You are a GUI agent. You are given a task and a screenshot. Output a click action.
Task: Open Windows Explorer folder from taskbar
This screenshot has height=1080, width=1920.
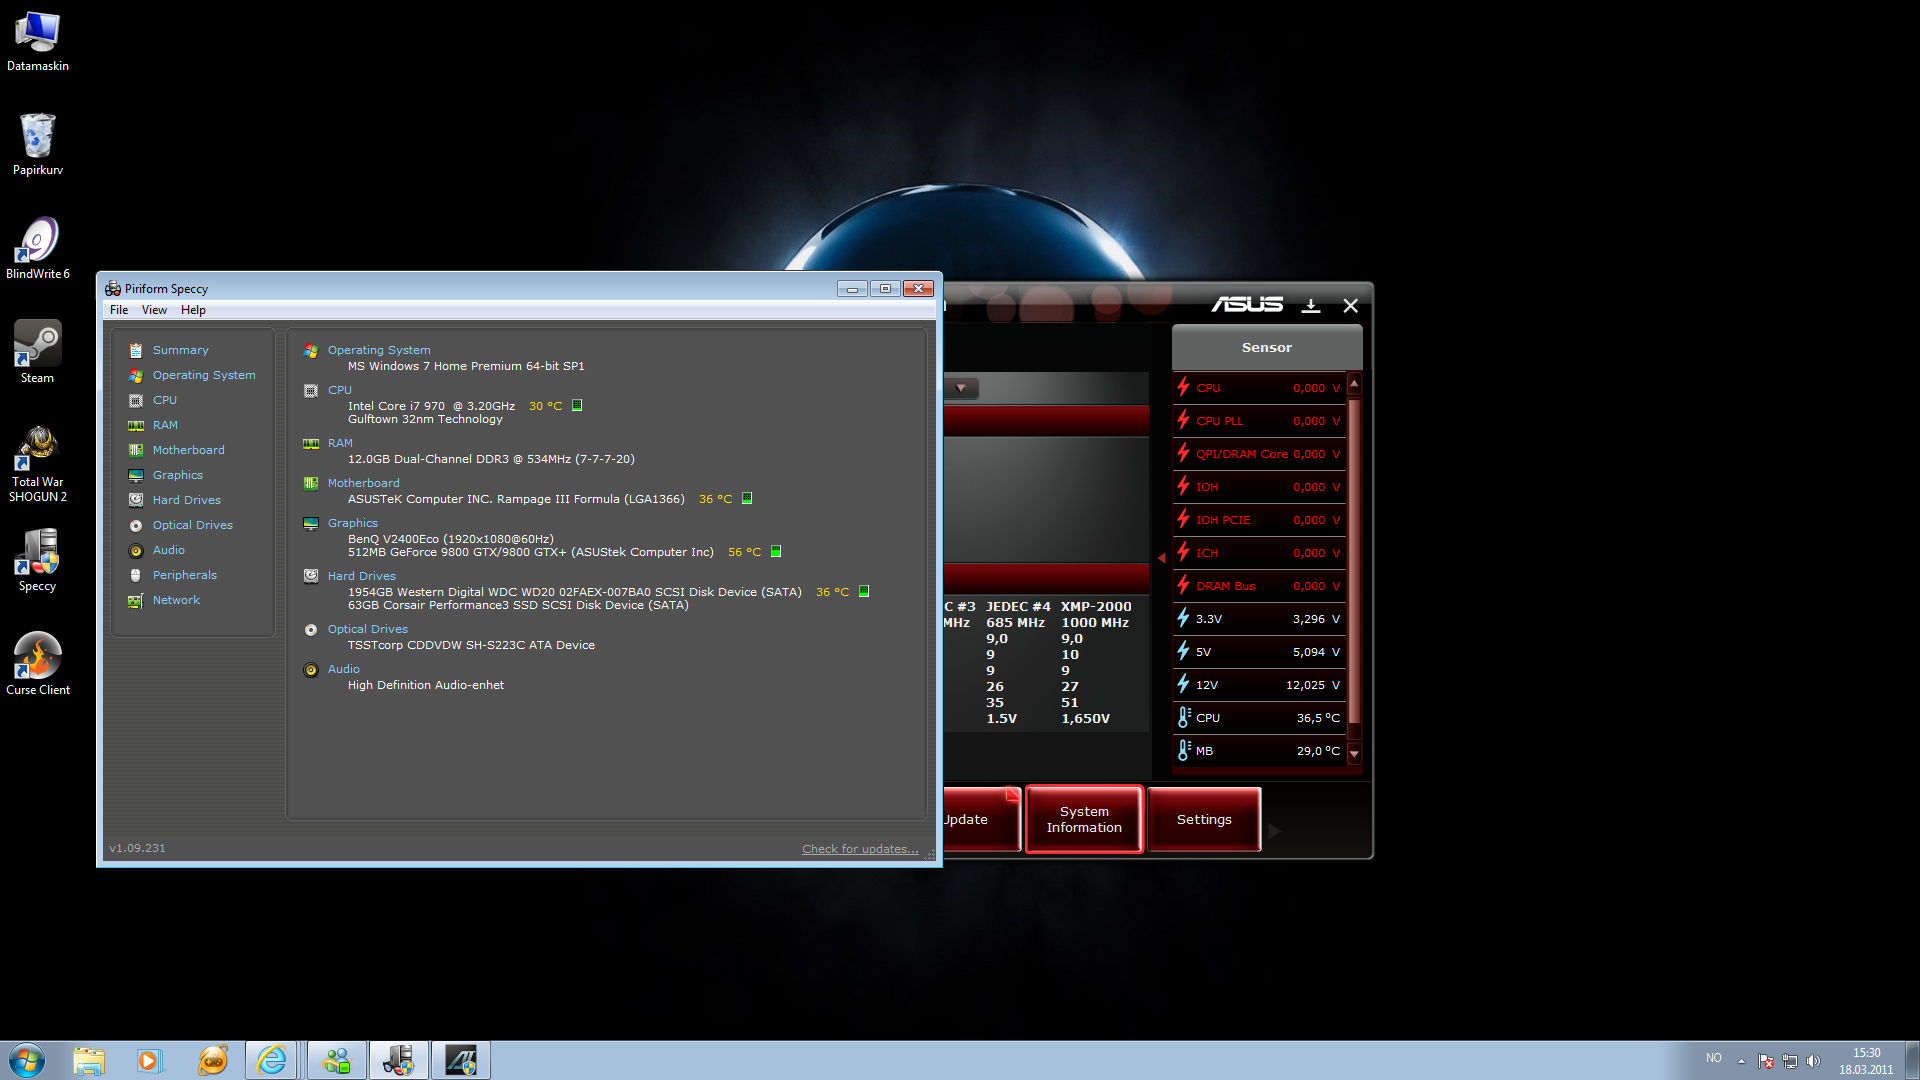click(x=89, y=1060)
